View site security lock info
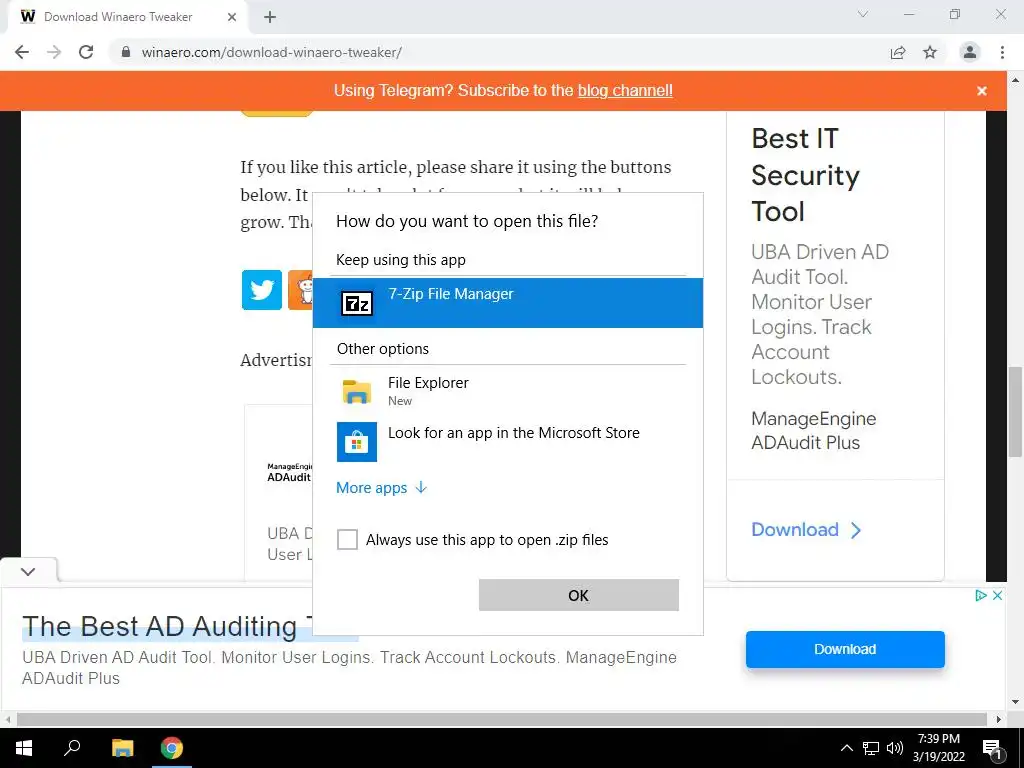Viewport: 1024px width, 768px height. tap(126, 52)
